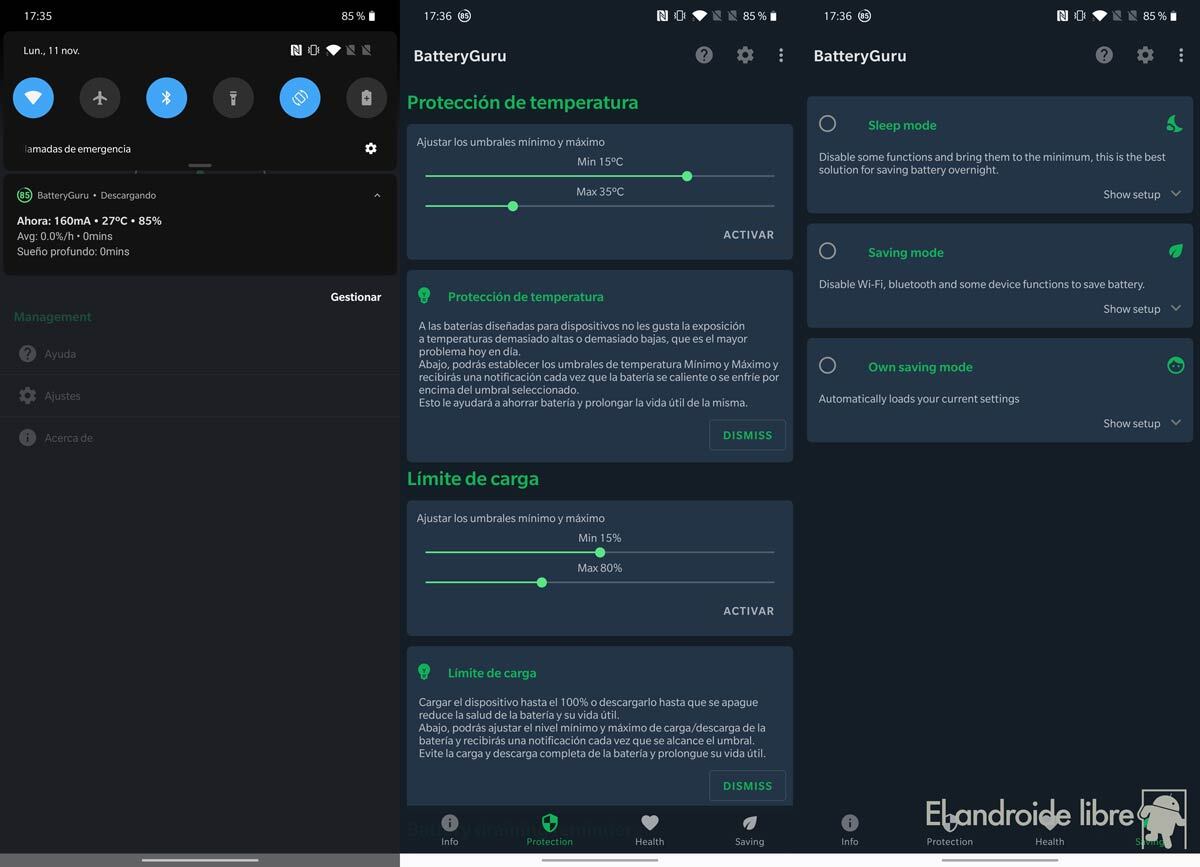Tap ACTIVAR under temperature thresholds
The width and height of the screenshot is (1200, 867).
click(749, 235)
